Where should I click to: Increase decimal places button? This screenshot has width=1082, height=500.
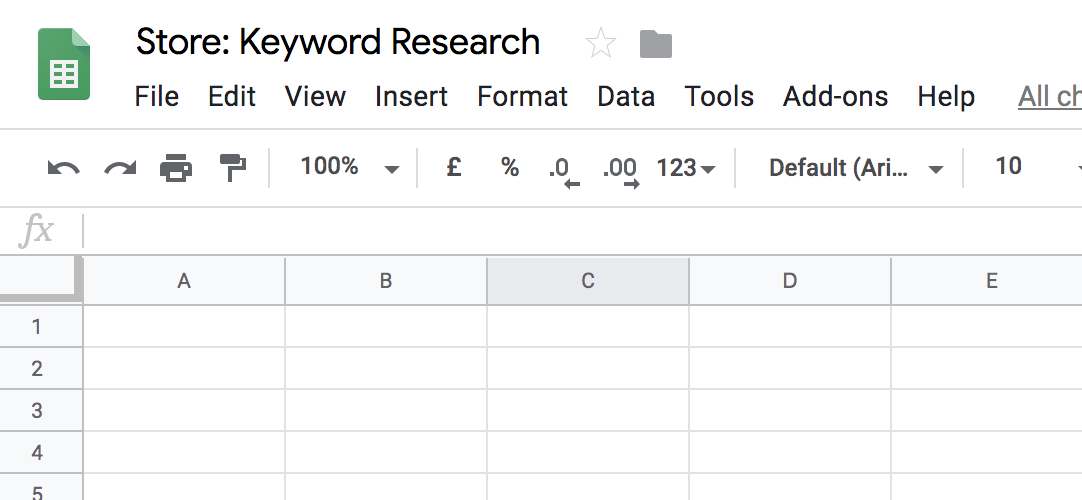620,170
